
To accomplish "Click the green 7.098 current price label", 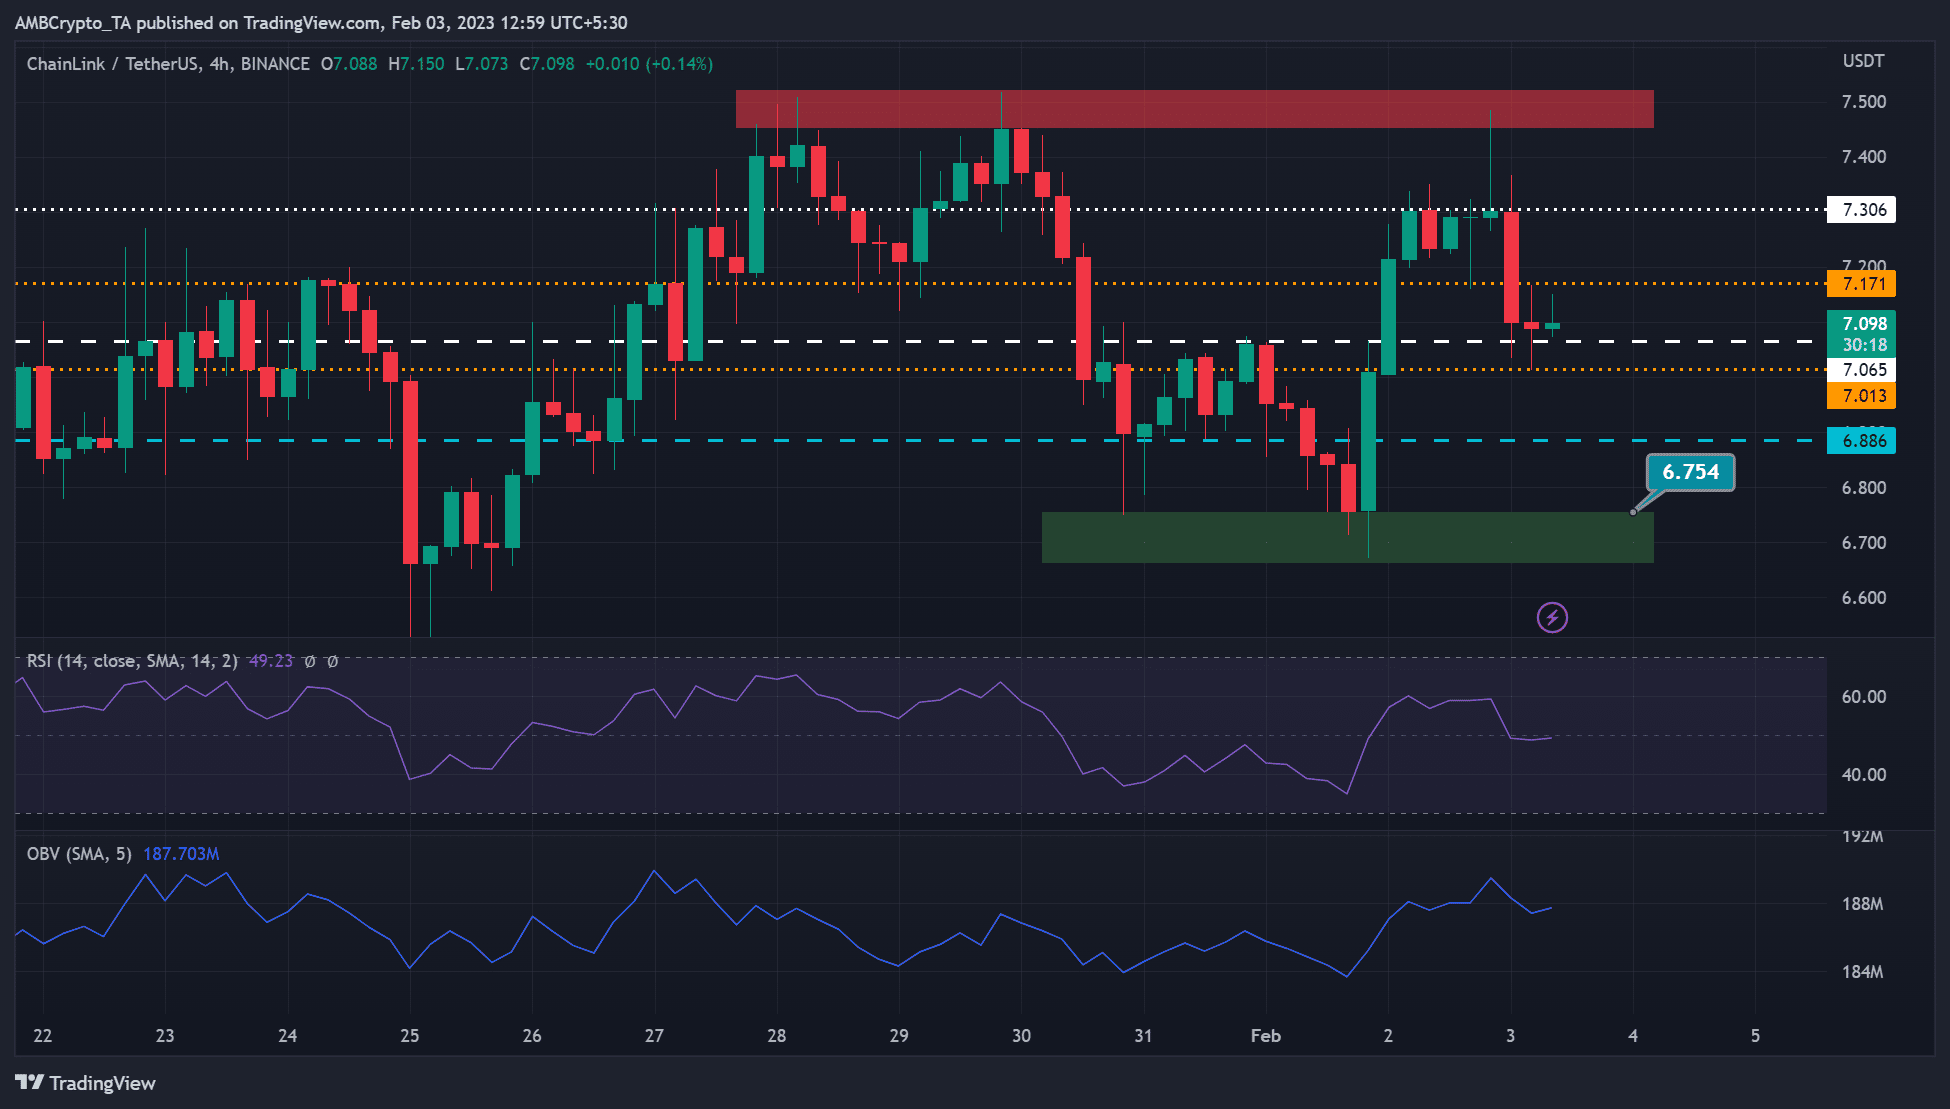I will (1861, 334).
